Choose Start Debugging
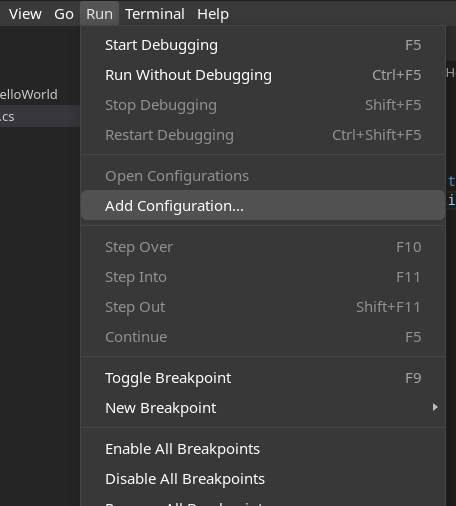This screenshot has height=506, width=456. pyautogui.click(x=263, y=45)
